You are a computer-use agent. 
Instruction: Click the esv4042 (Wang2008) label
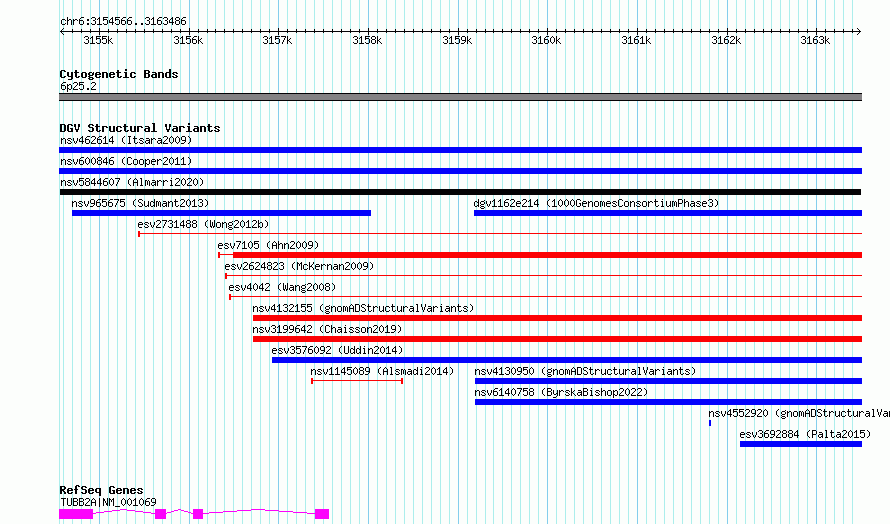(x=282, y=287)
